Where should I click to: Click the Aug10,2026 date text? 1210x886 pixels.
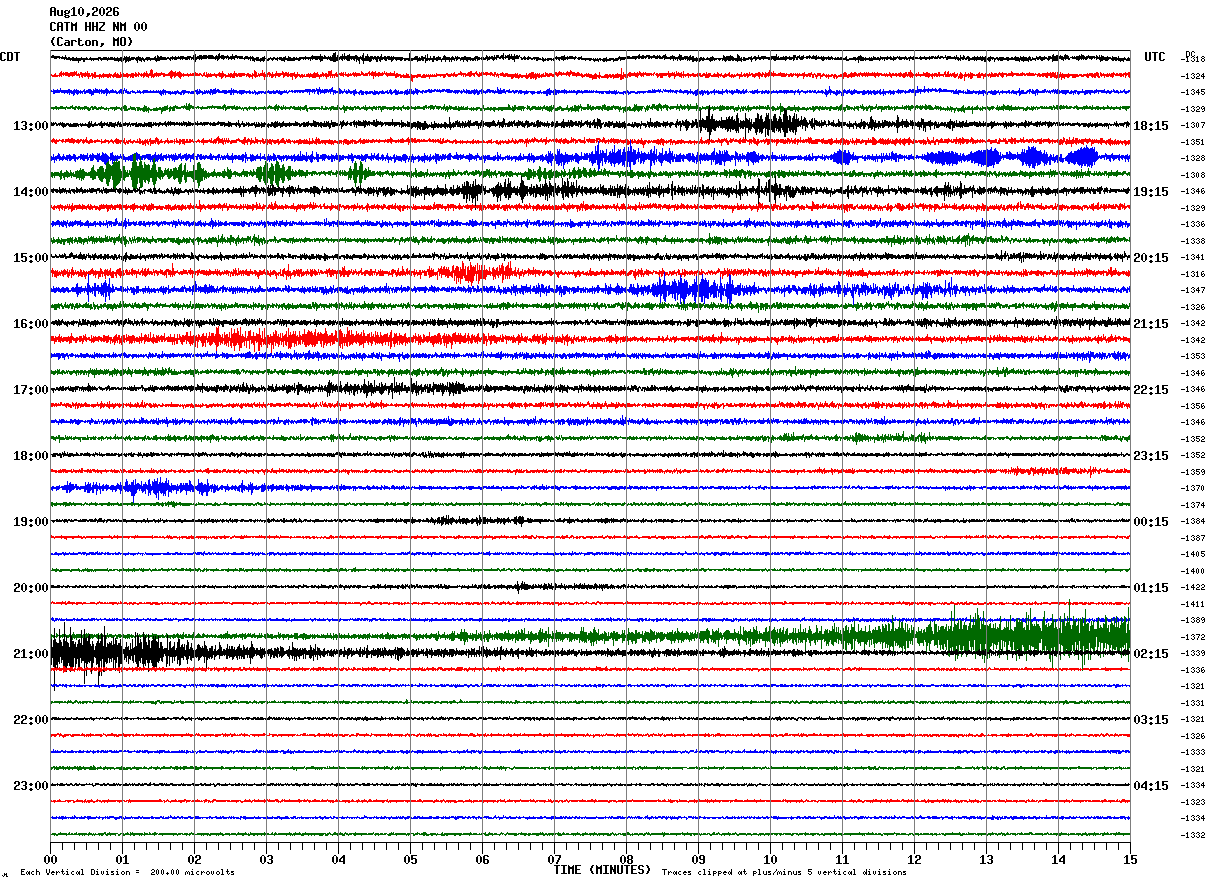pyautogui.click(x=84, y=12)
